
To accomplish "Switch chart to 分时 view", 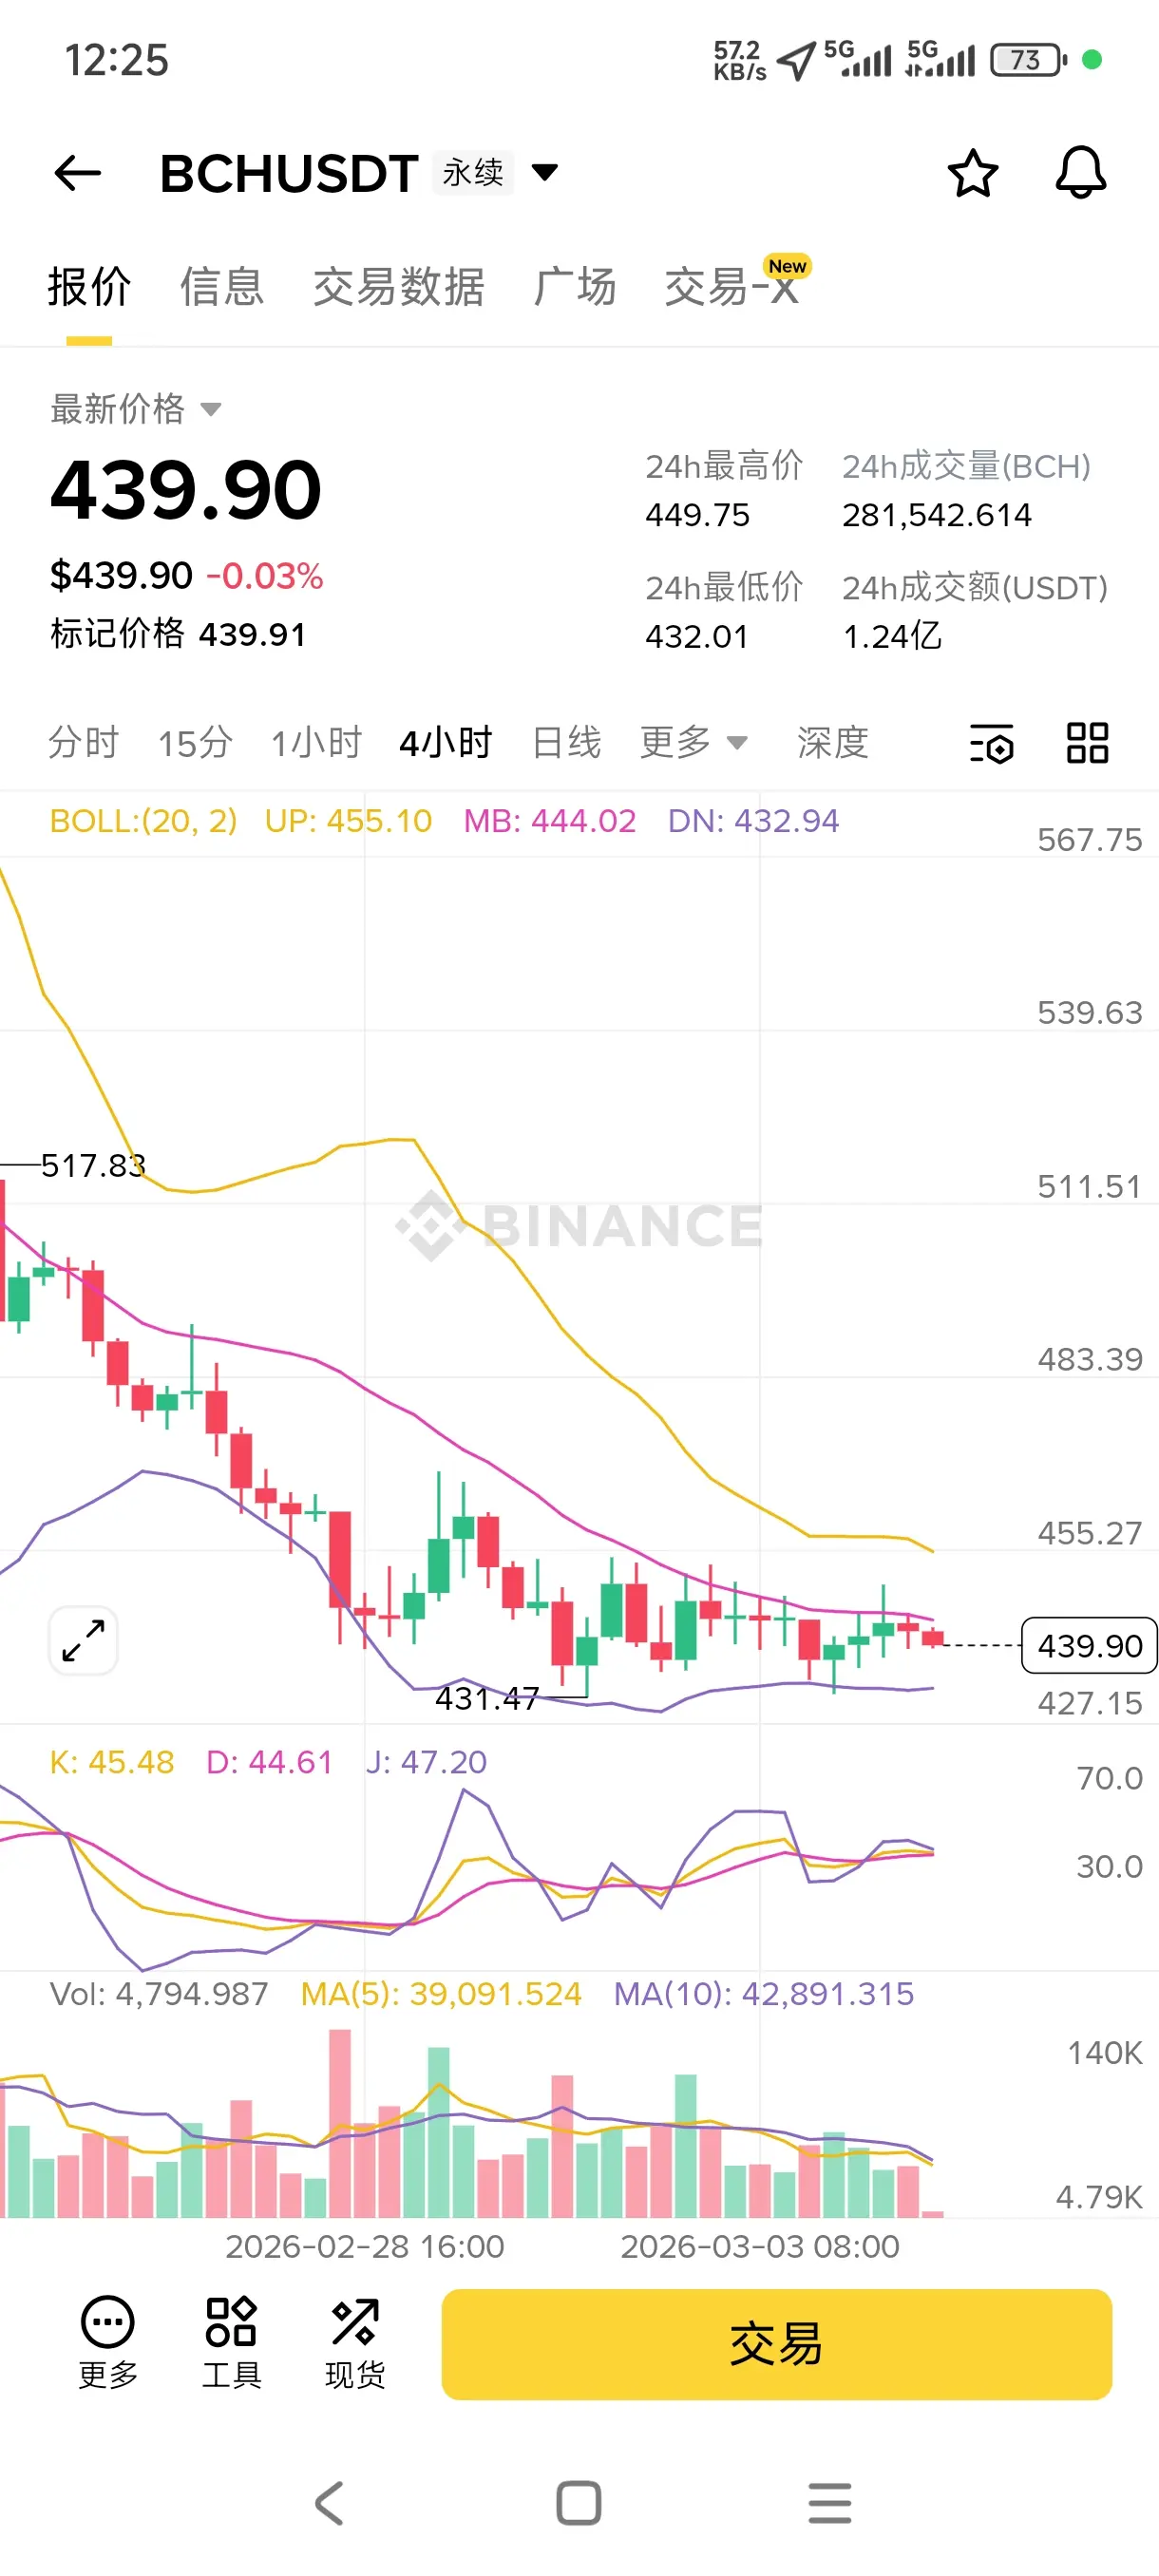I will (x=83, y=742).
